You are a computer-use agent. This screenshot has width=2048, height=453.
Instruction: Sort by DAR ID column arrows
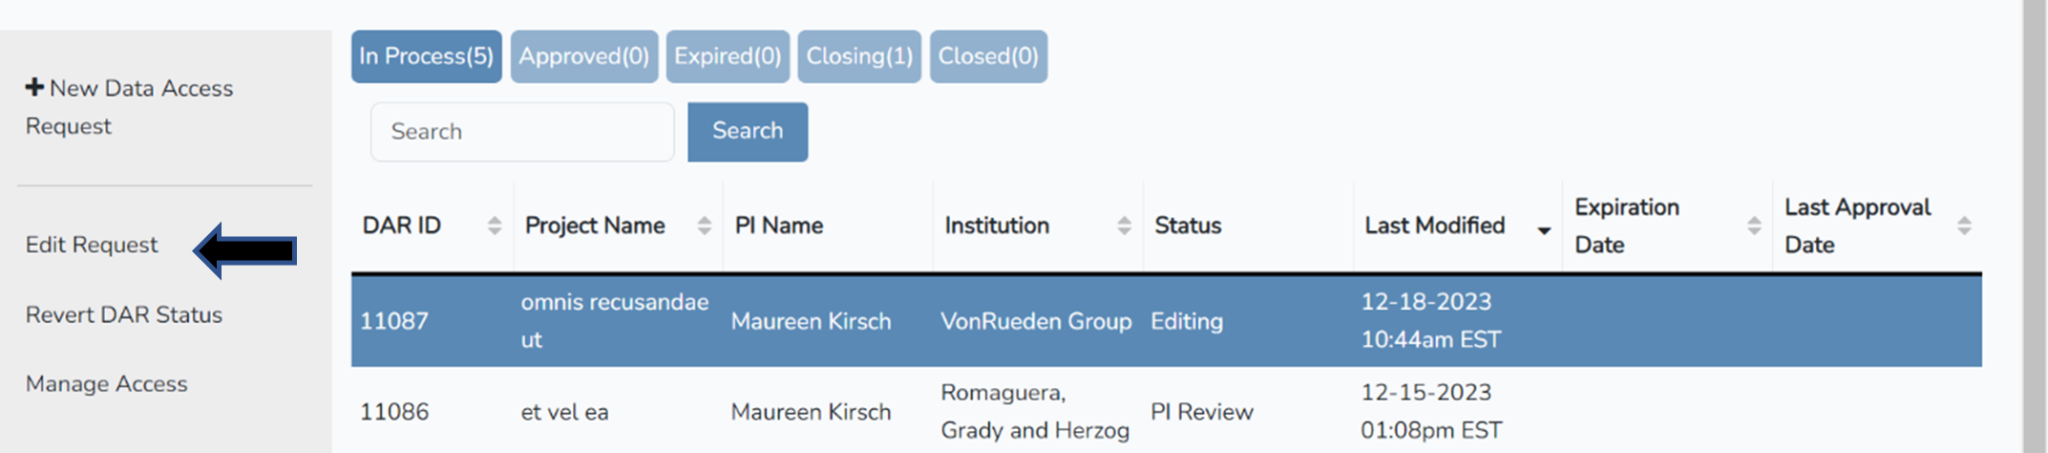(494, 226)
